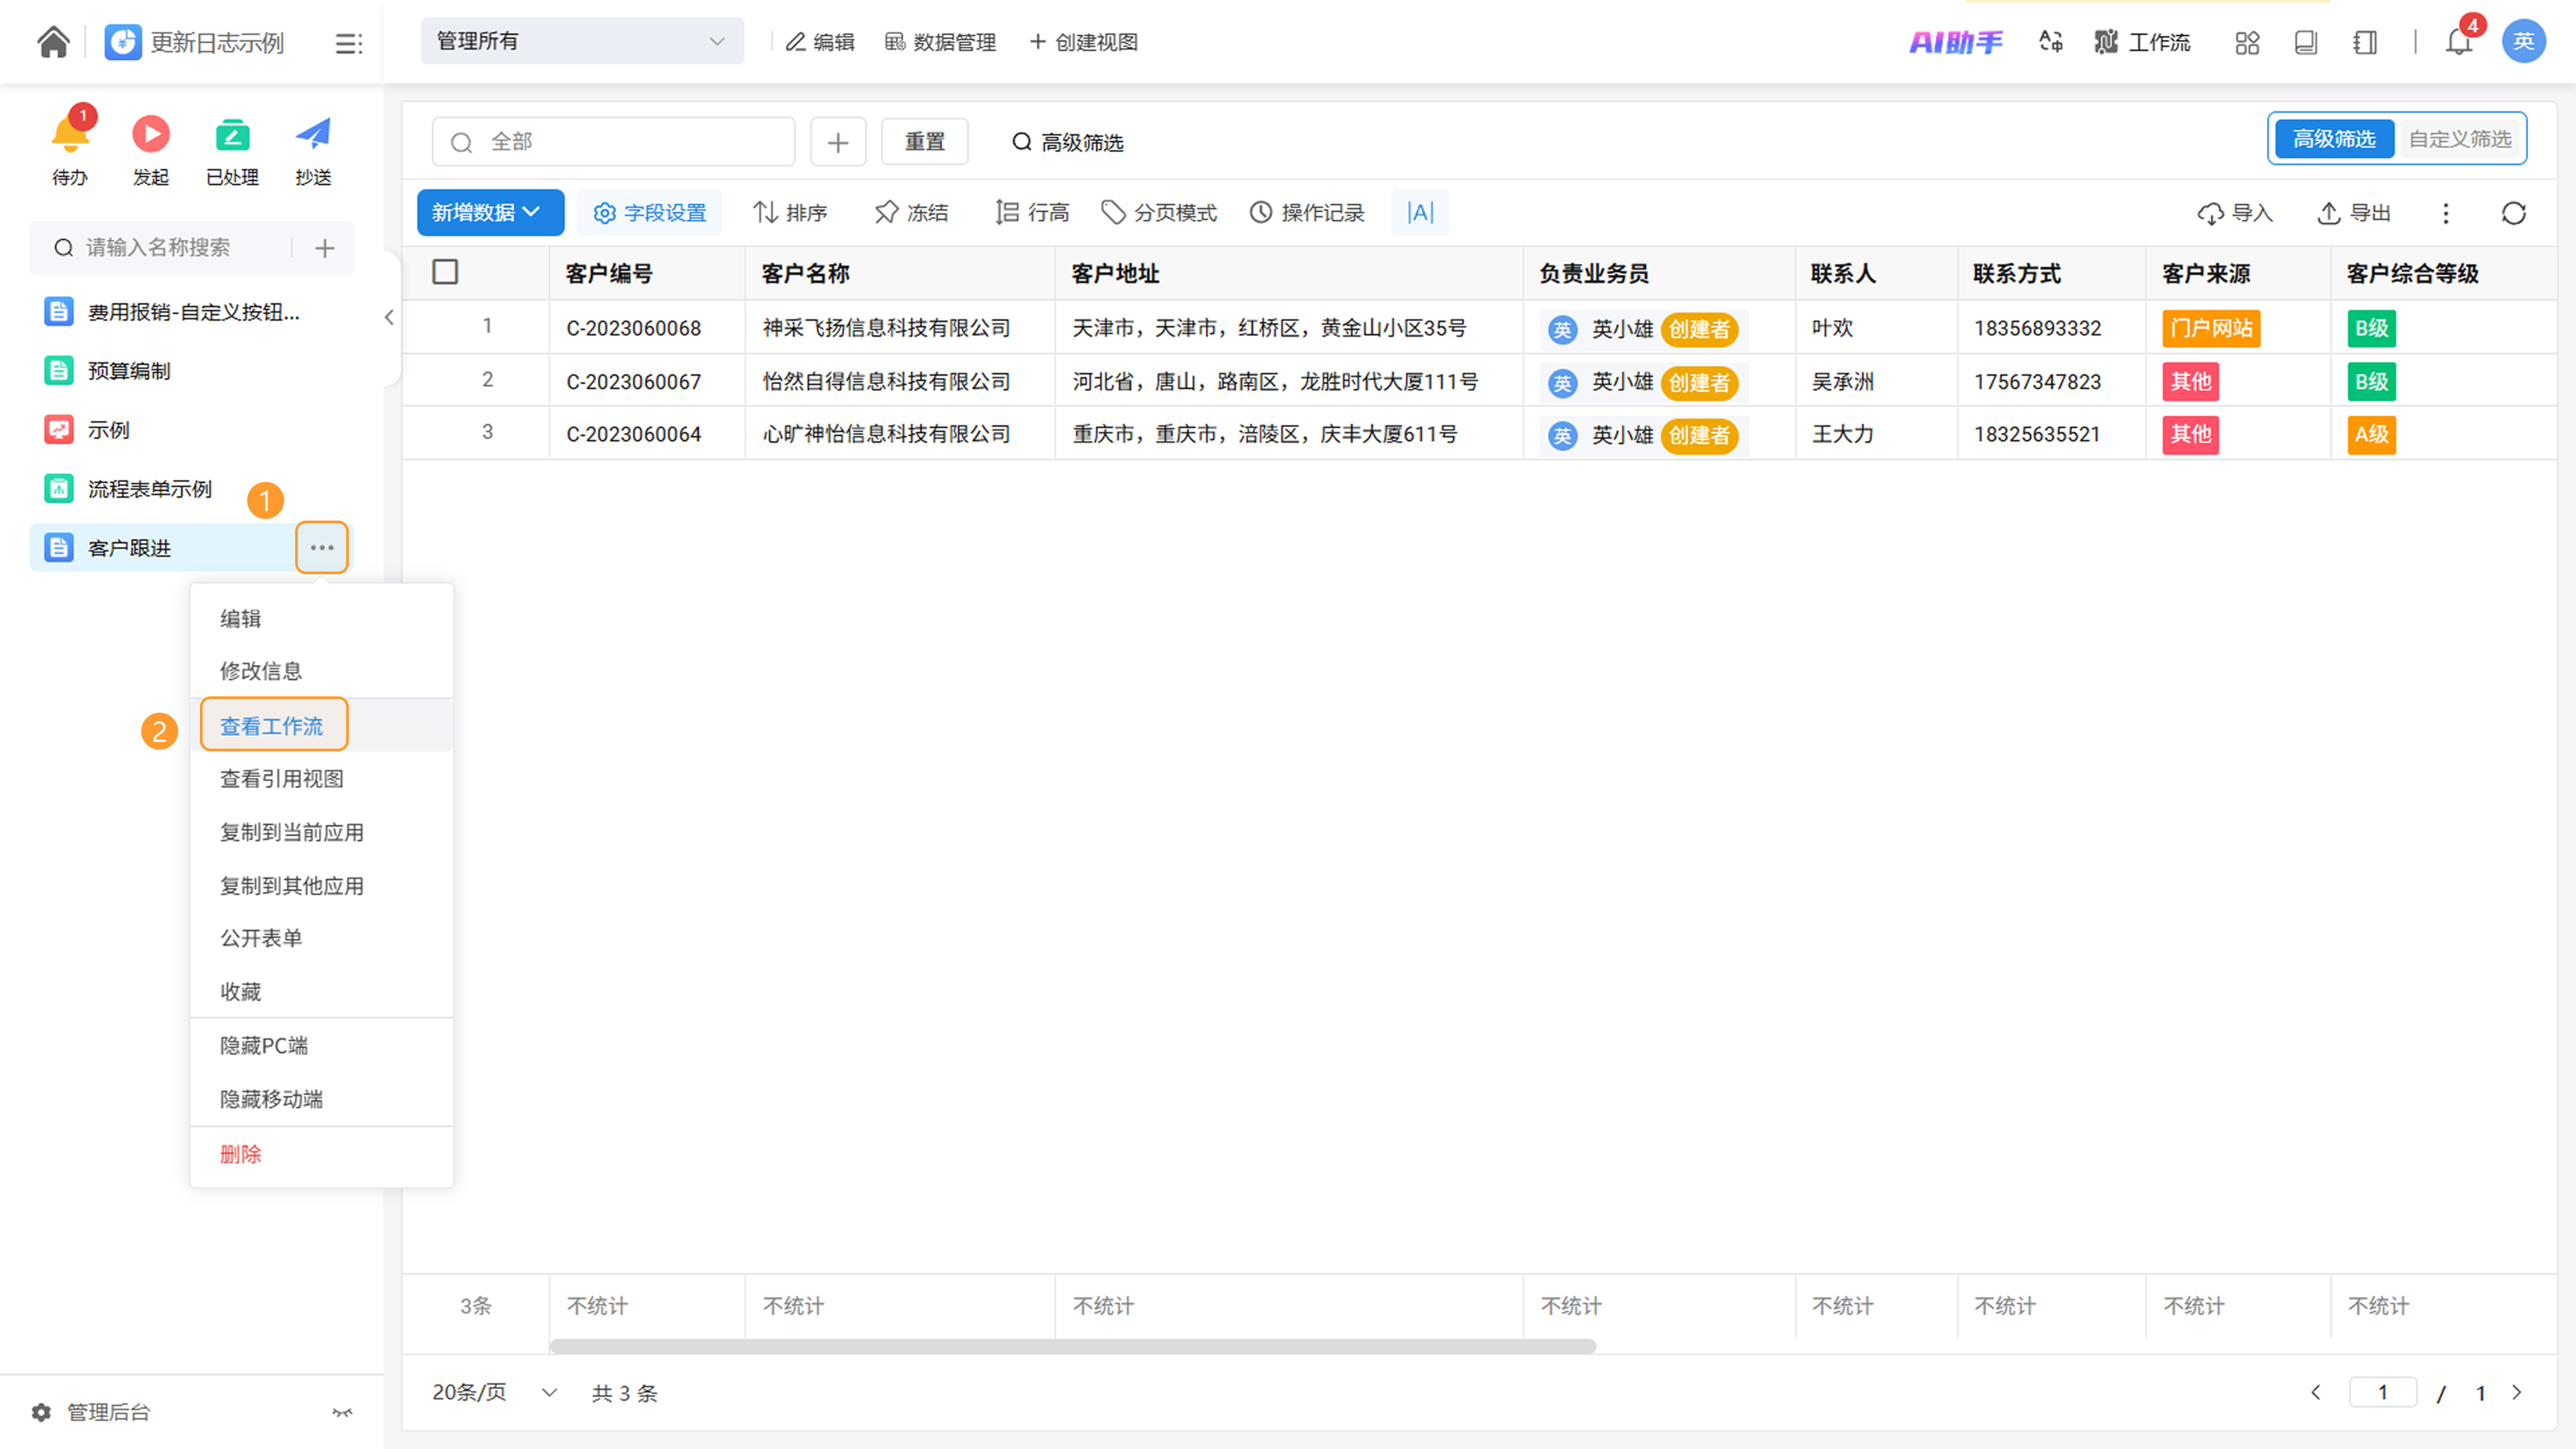Image resolution: width=2576 pixels, height=1449 pixels.
Task: Click the translate language icon
Action: click(x=2051, y=42)
